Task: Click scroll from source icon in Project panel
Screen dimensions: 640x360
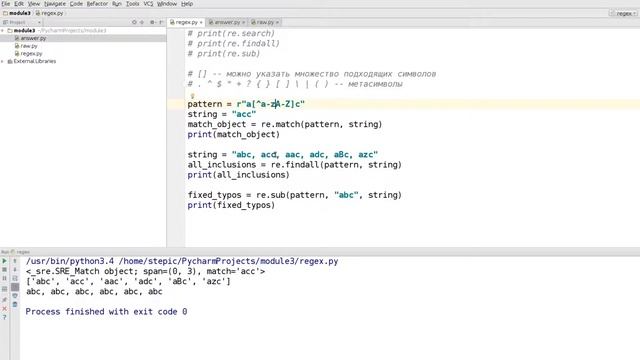Action: tap(134, 22)
